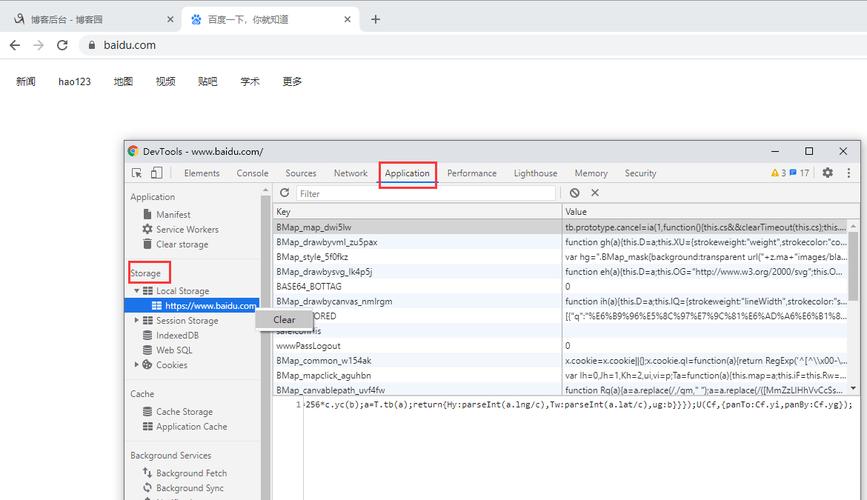Screen dimensions: 867x500
Task: Delete selected storage entry with X icon
Action: (595, 192)
